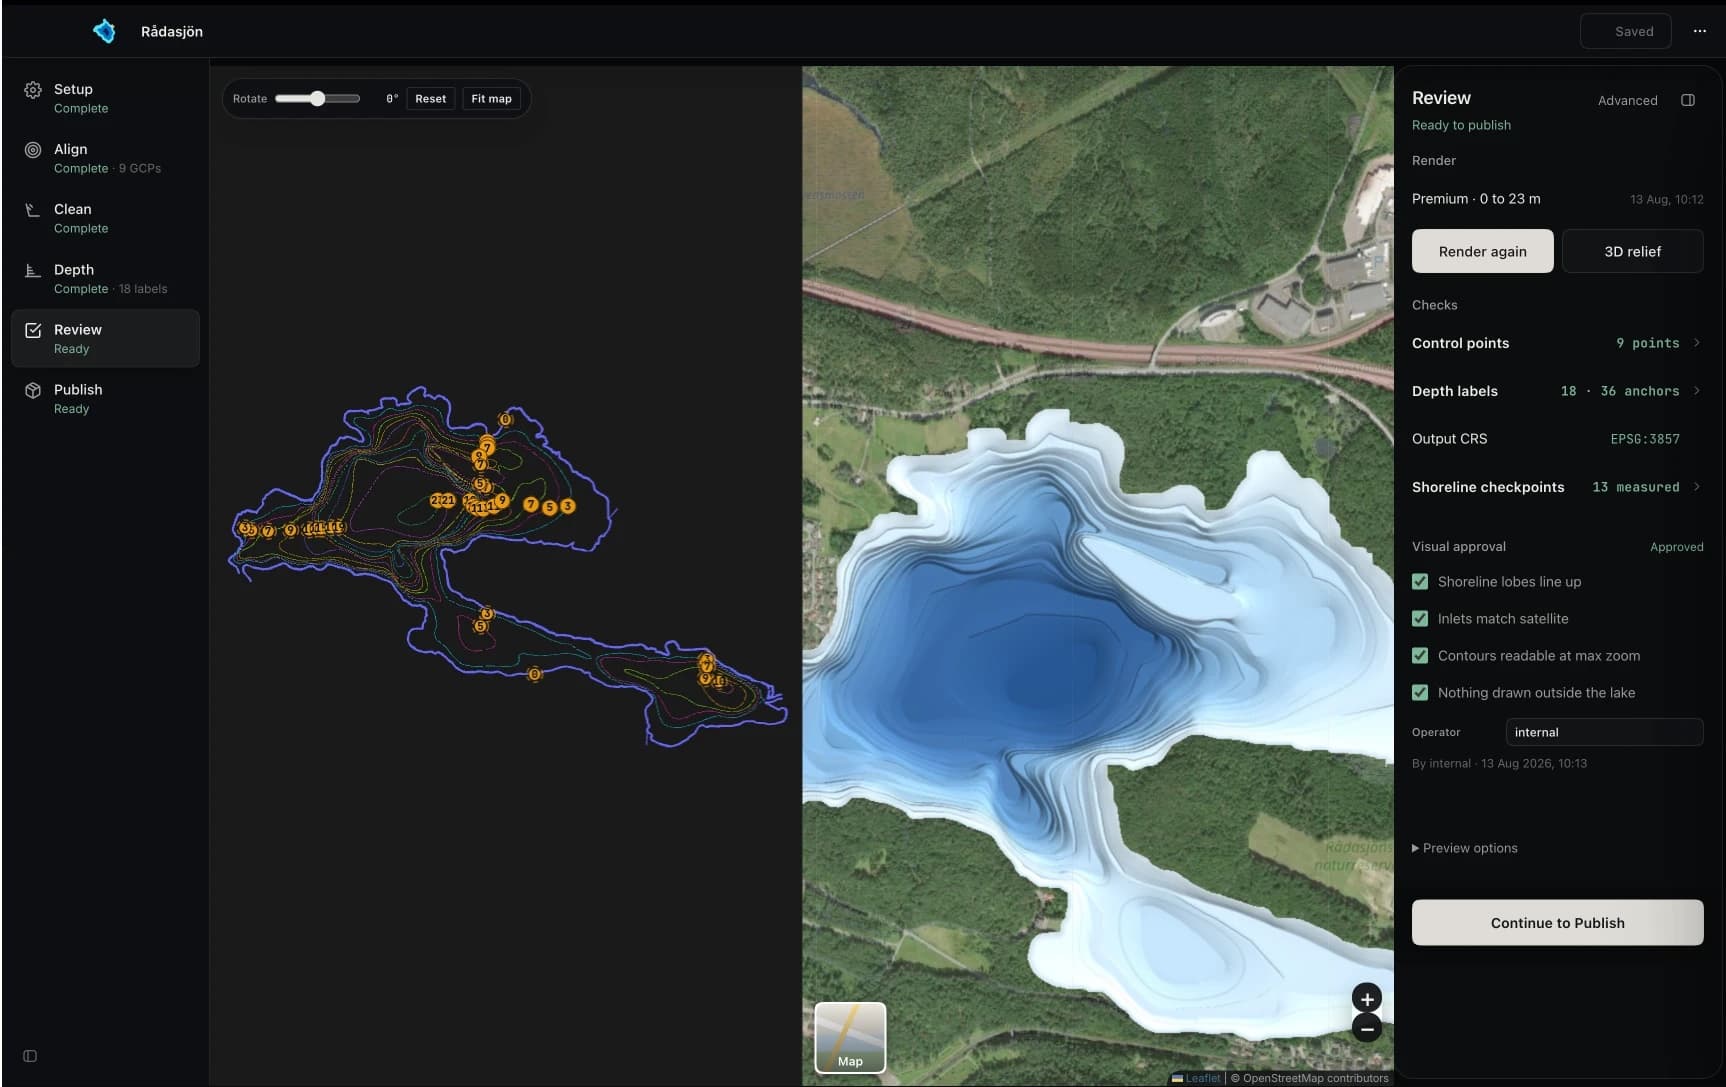Uncheck Shoreline lobes line up
This screenshot has width=1726, height=1087.
(1420, 582)
